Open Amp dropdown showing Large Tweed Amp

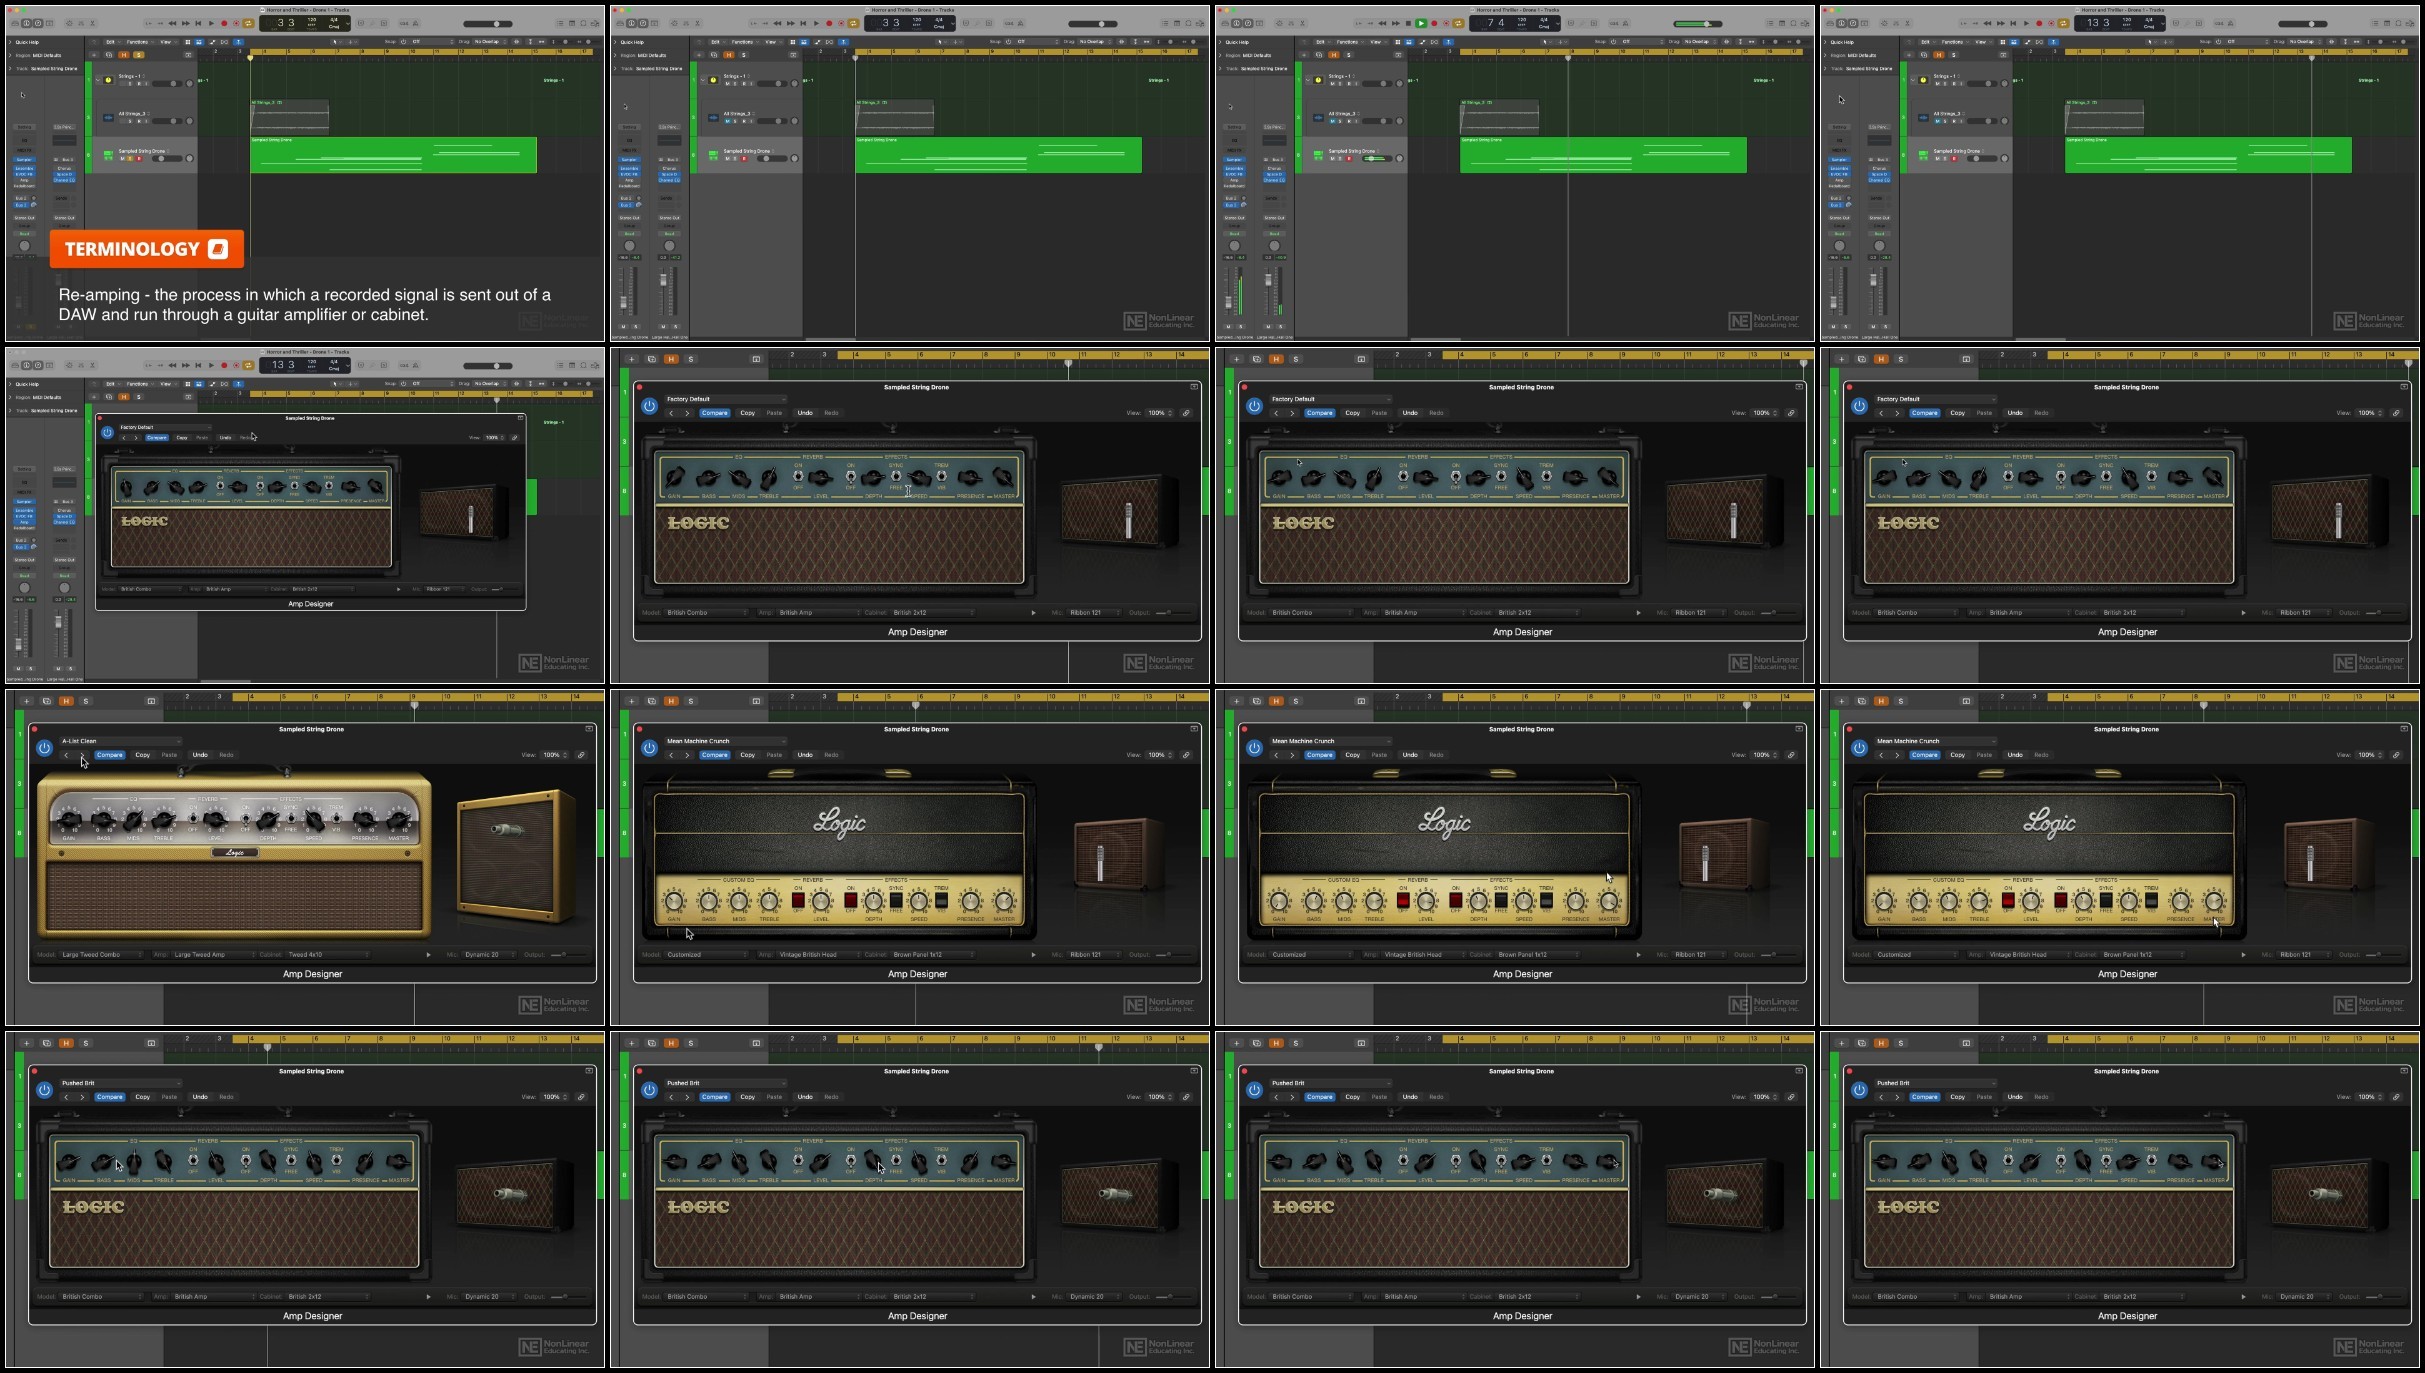tap(213, 954)
